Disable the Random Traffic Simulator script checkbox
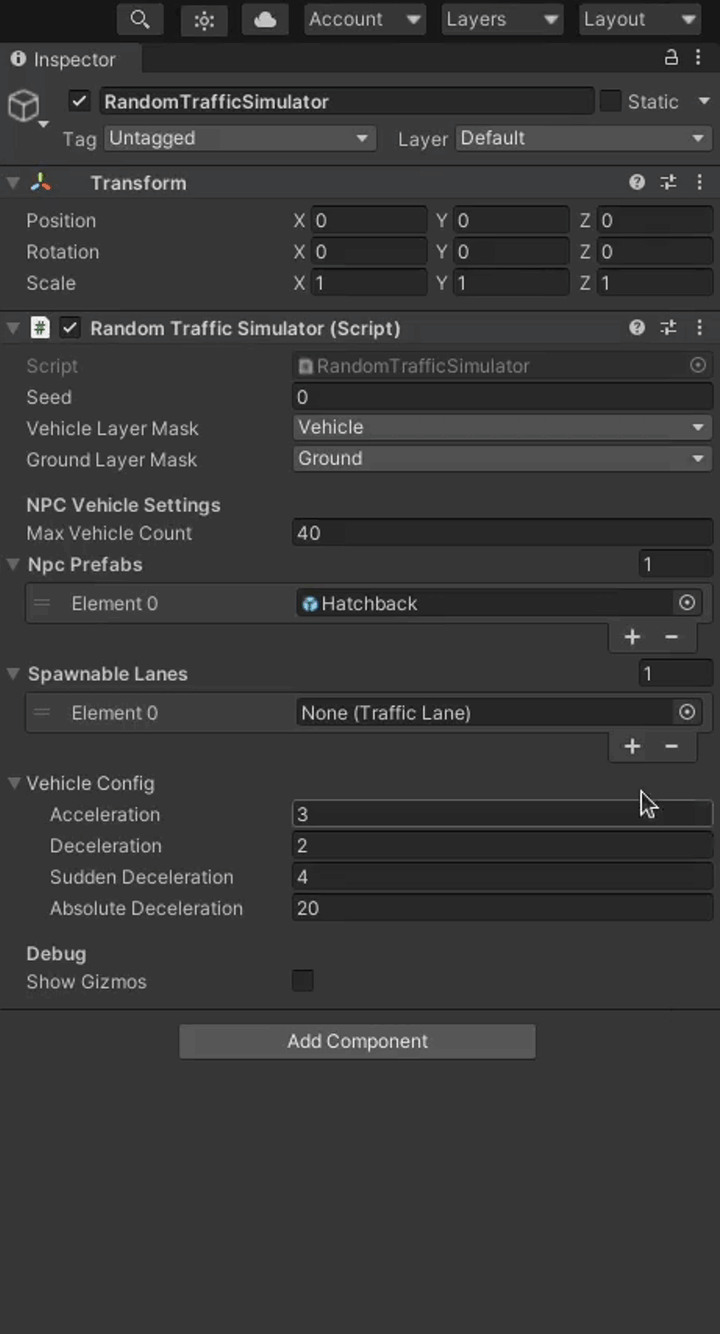This screenshot has height=1334, width=720. (70, 328)
